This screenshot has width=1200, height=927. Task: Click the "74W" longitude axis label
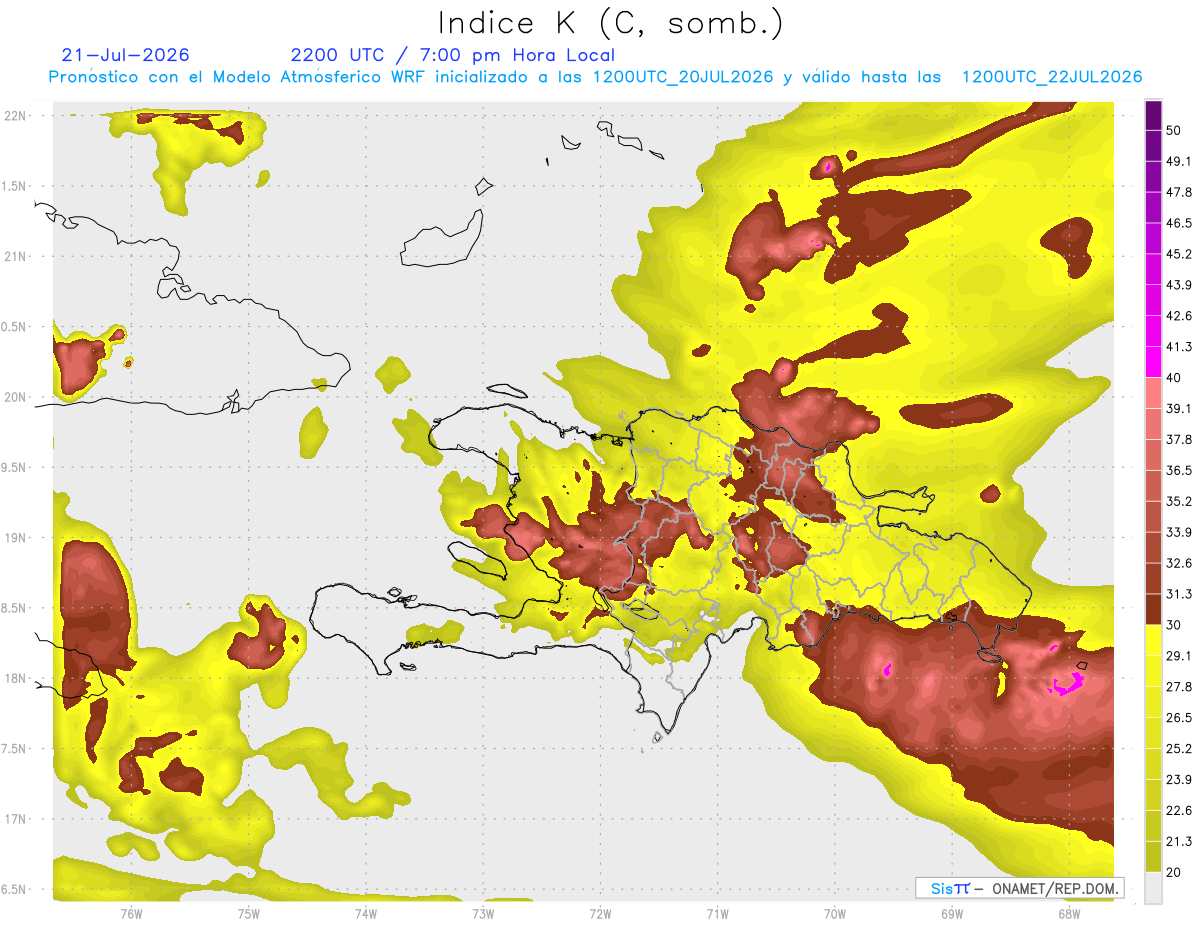click(366, 913)
